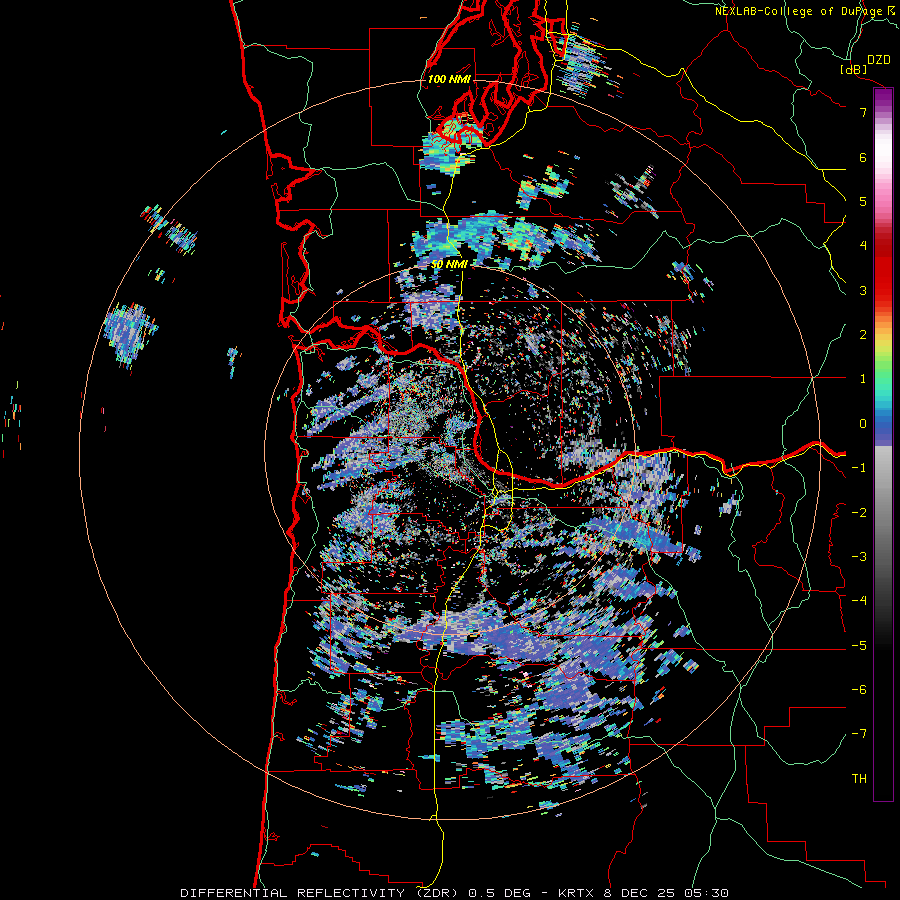900x900 pixels.
Task: Click the purple top of the color bar
Action: [x=883, y=99]
